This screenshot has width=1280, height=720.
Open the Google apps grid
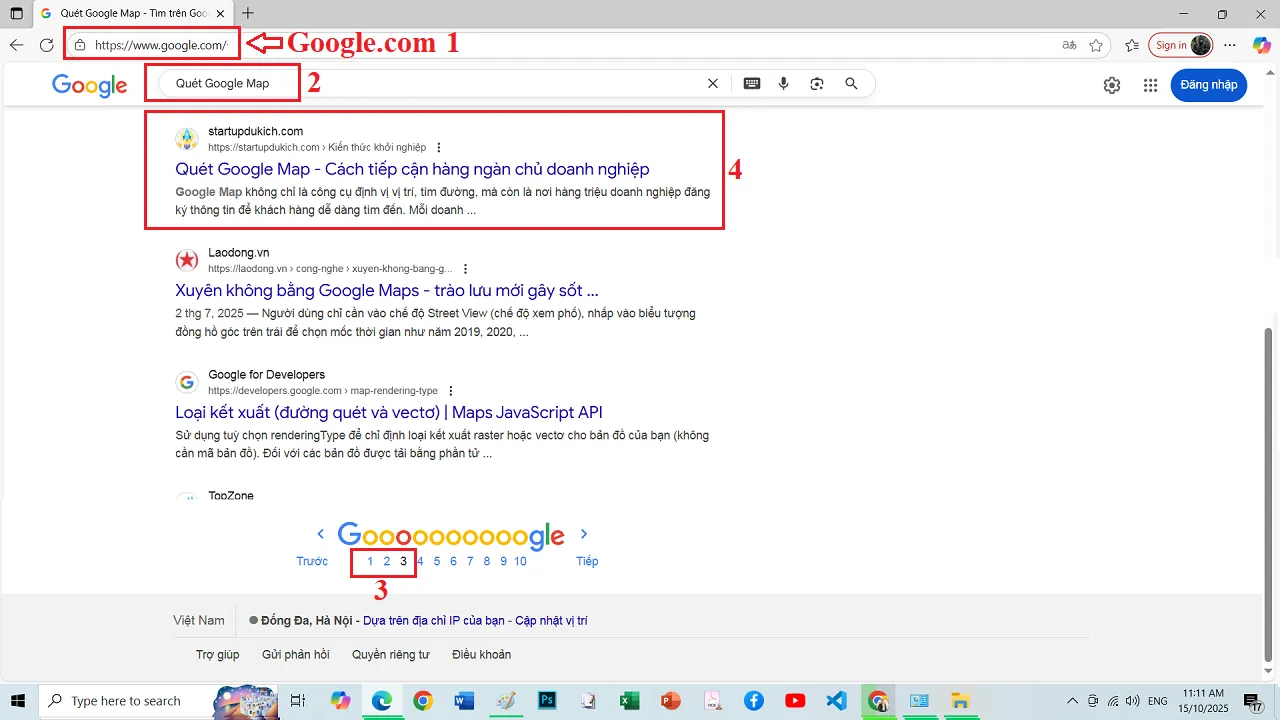(x=1151, y=85)
